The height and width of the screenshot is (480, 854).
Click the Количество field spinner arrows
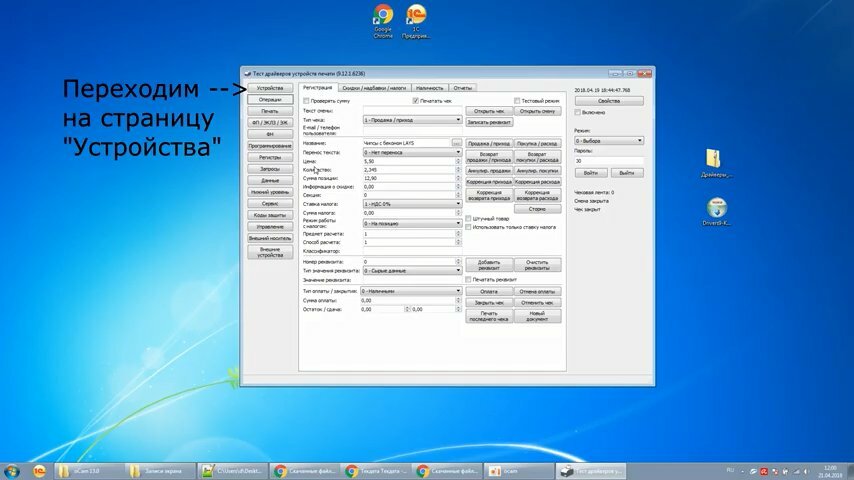click(x=458, y=169)
